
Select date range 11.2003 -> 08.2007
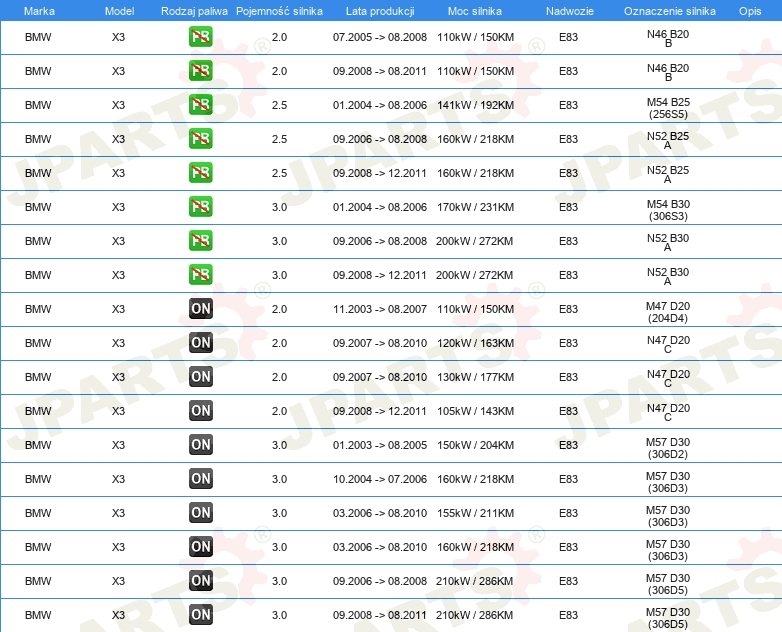tap(380, 309)
